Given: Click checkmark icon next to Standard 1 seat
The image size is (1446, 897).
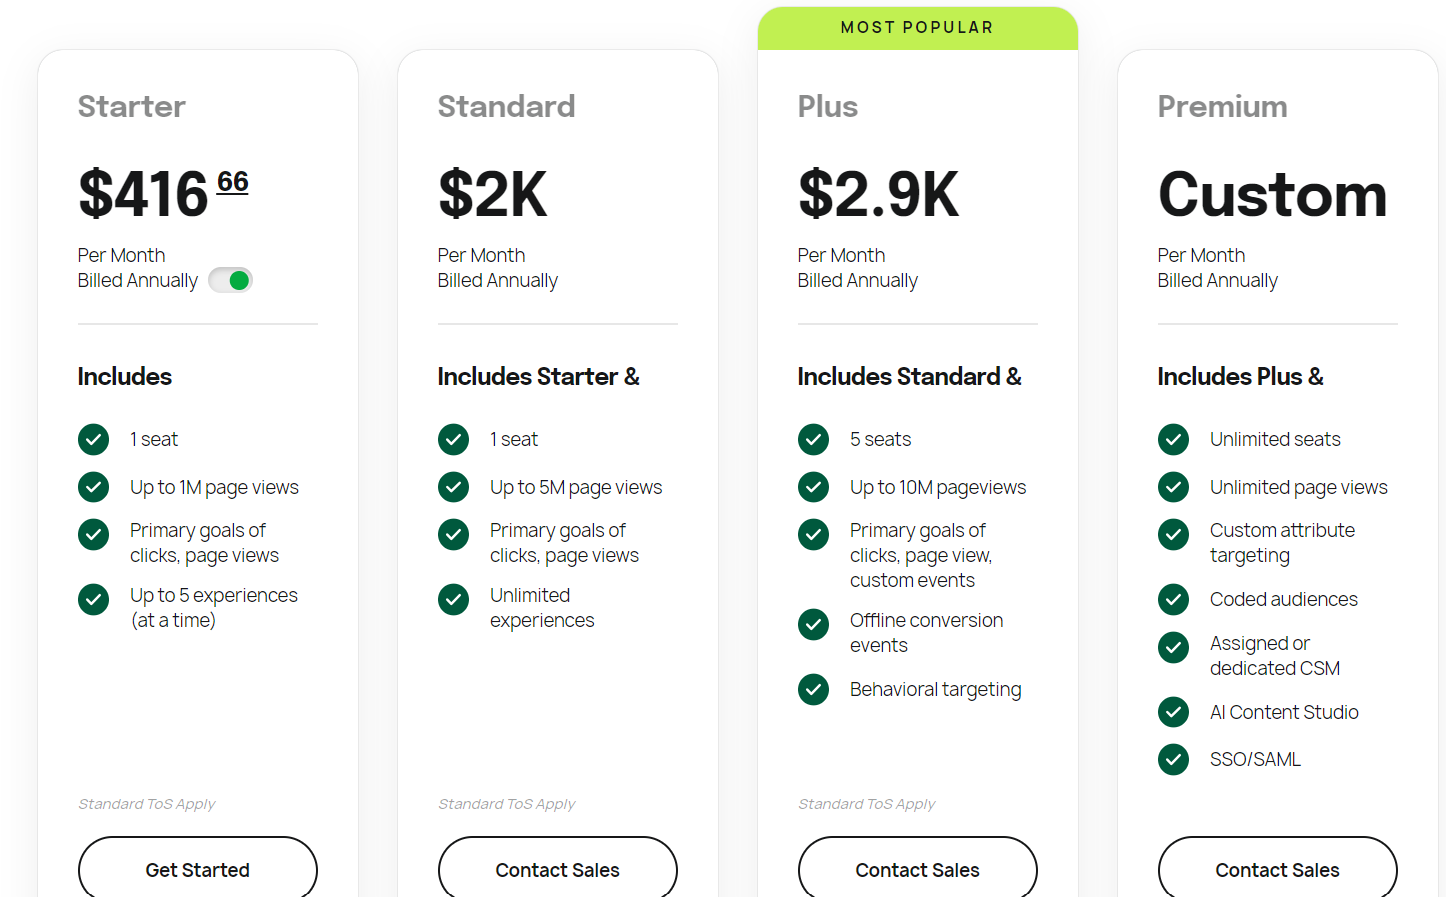Looking at the screenshot, I should tap(454, 439).
